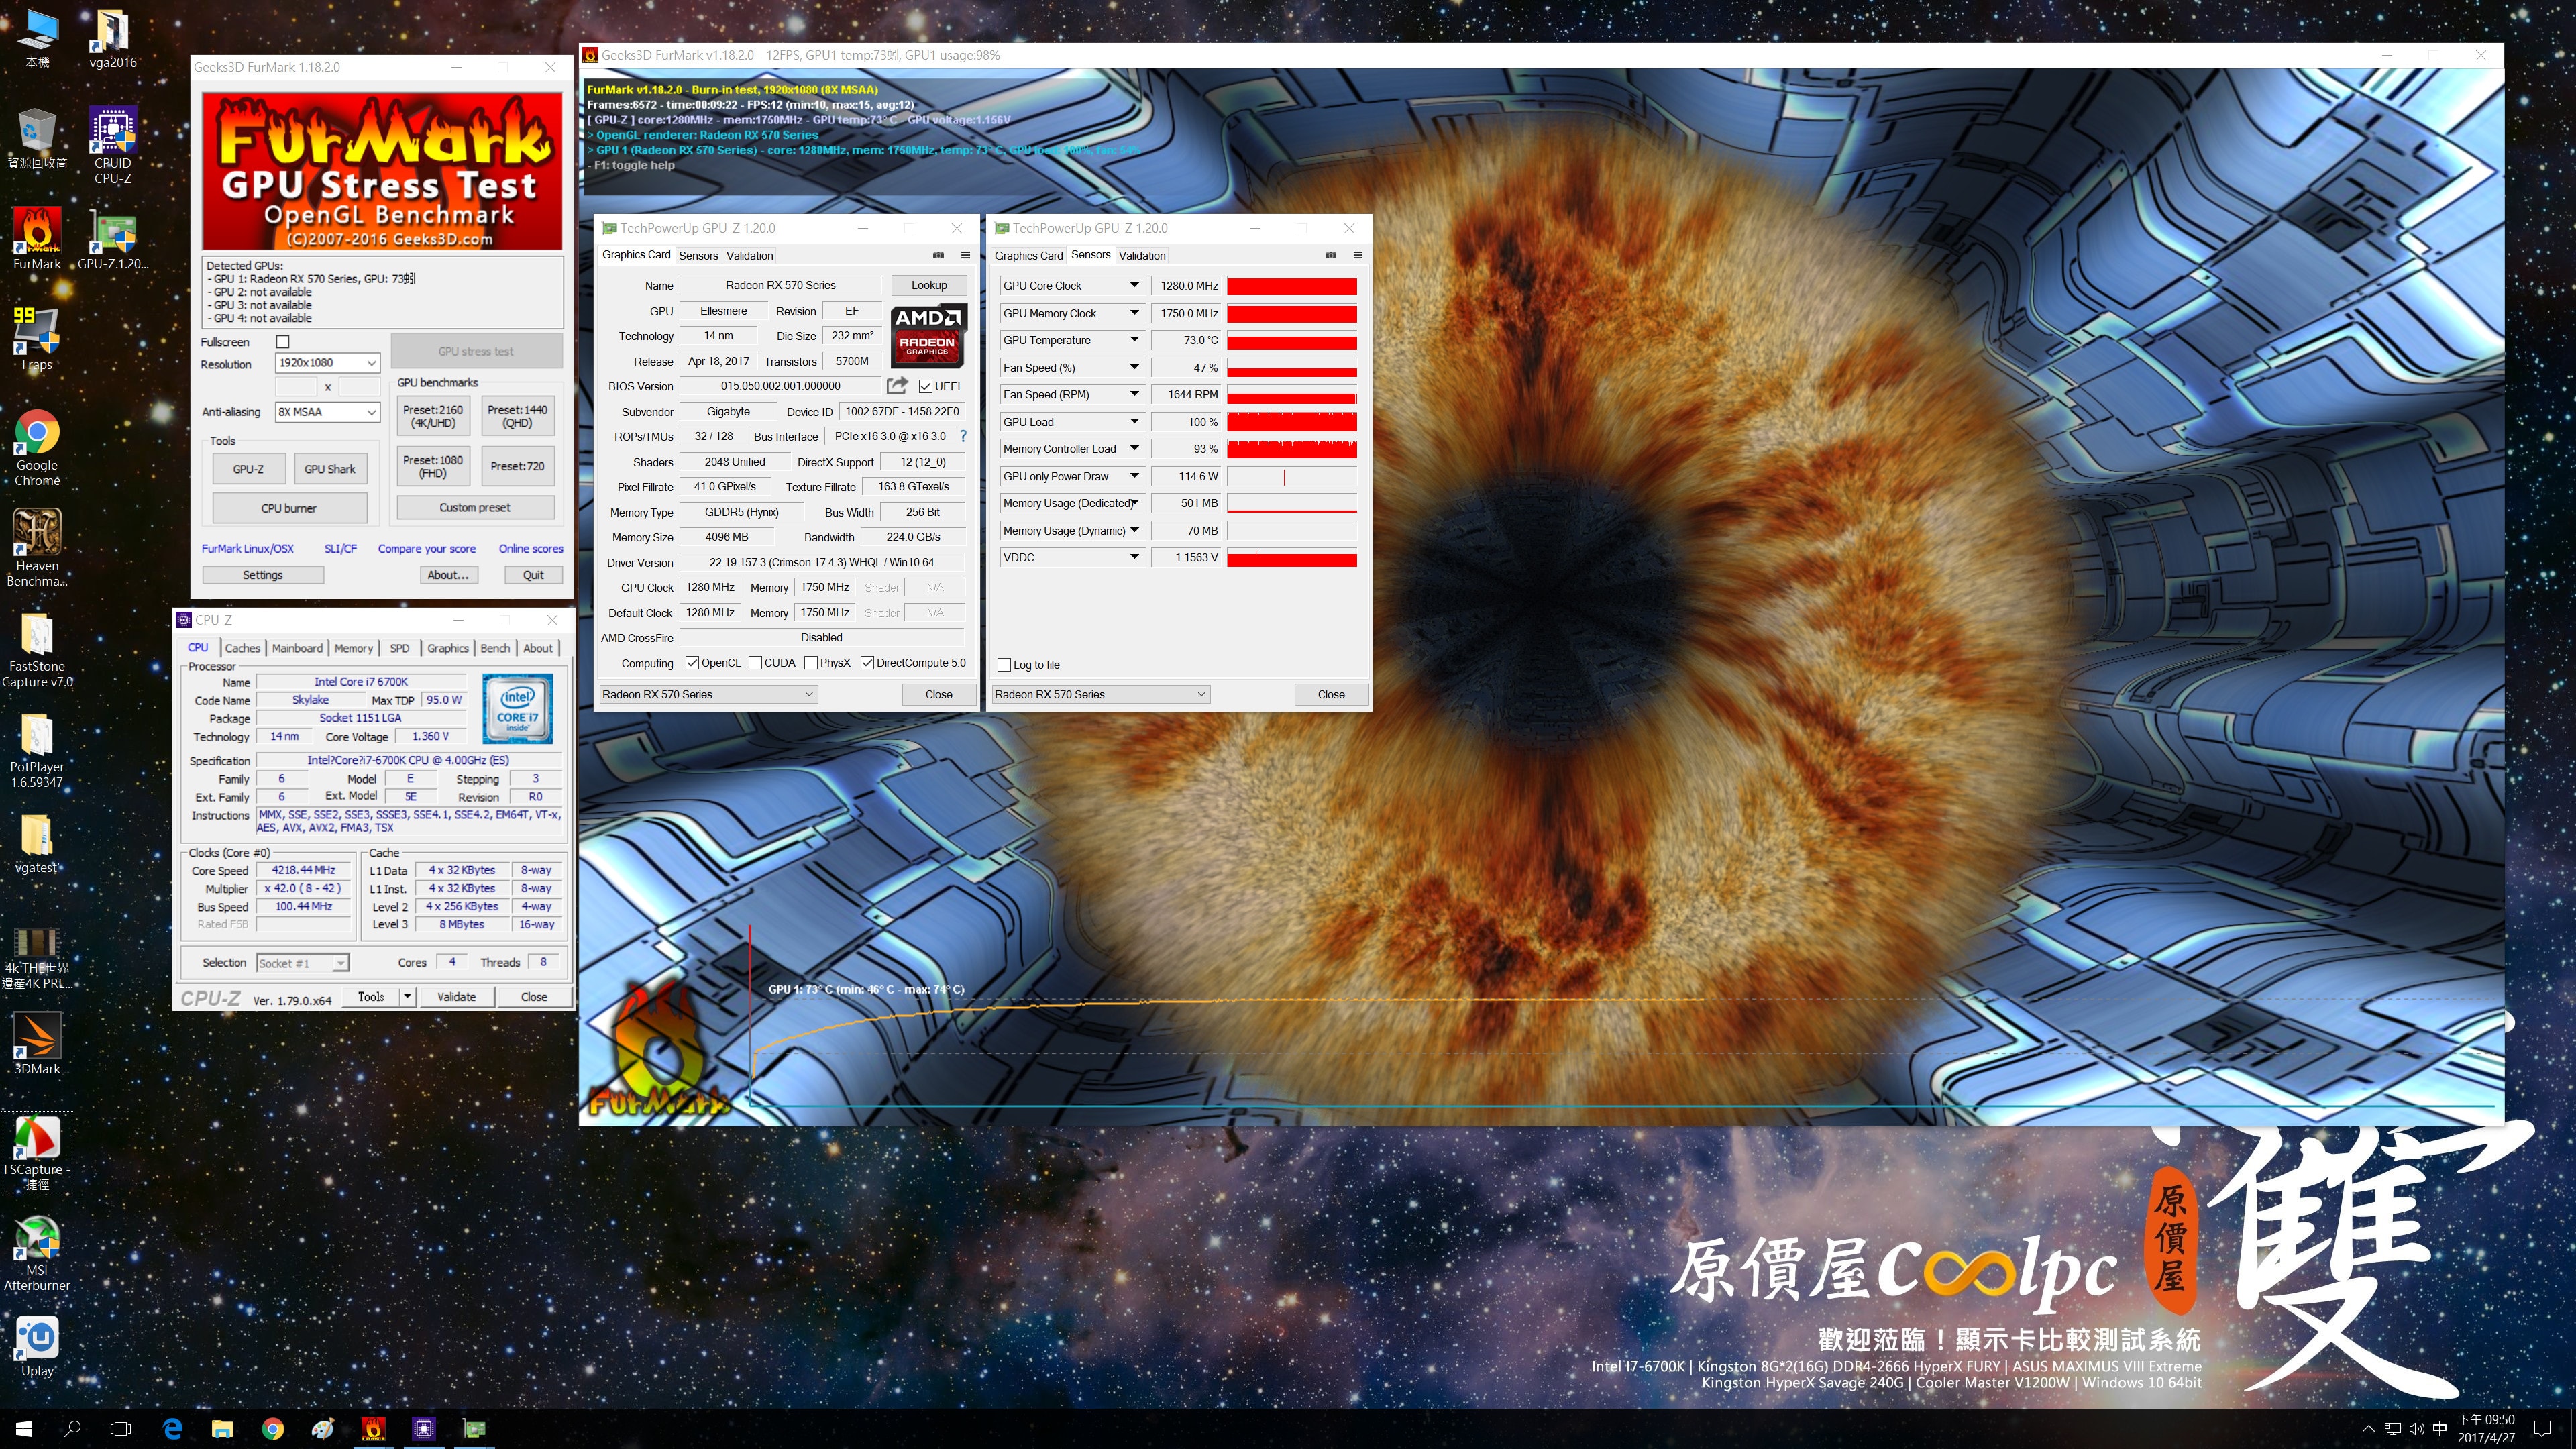This screenshot has width=2576, height=1449.
Task: Click Memory Controller Load sensor graph
Action: pos(1292,449)
